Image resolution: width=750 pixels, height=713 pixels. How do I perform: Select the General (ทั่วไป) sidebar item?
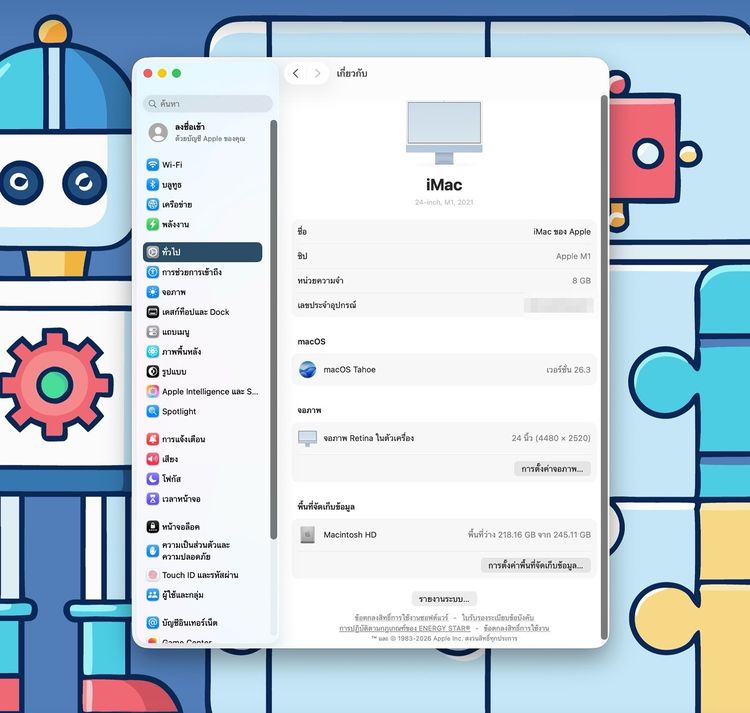(x=202, y=252)
